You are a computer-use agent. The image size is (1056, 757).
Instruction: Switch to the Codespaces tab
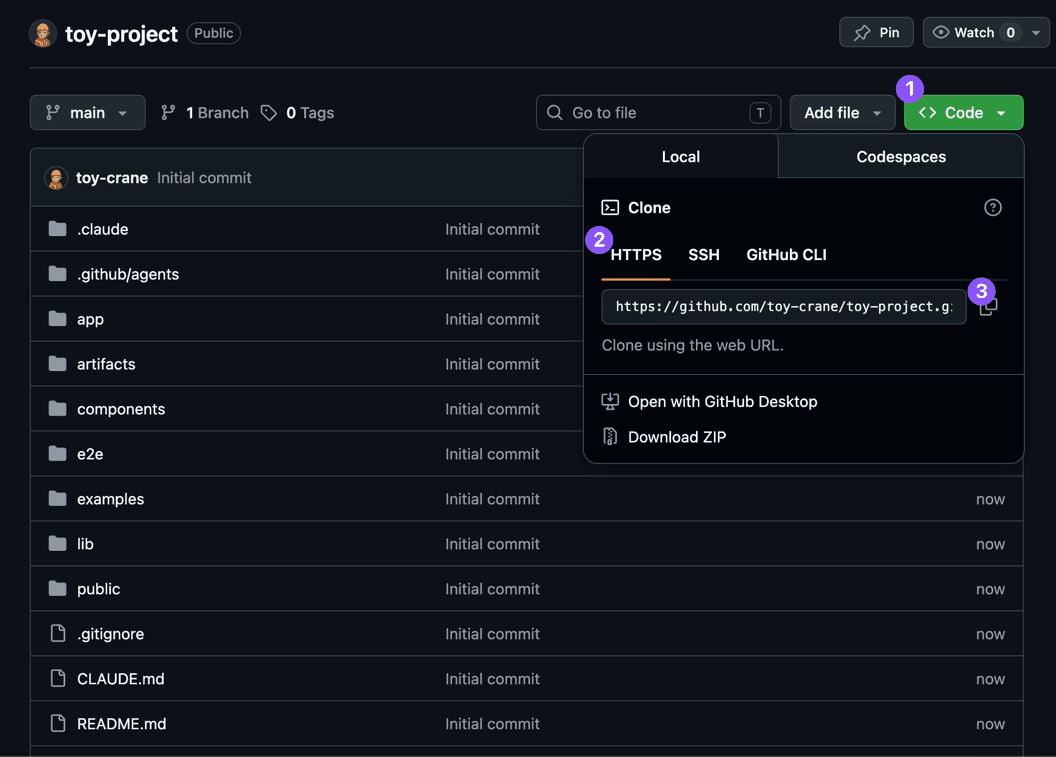(901, 156)
